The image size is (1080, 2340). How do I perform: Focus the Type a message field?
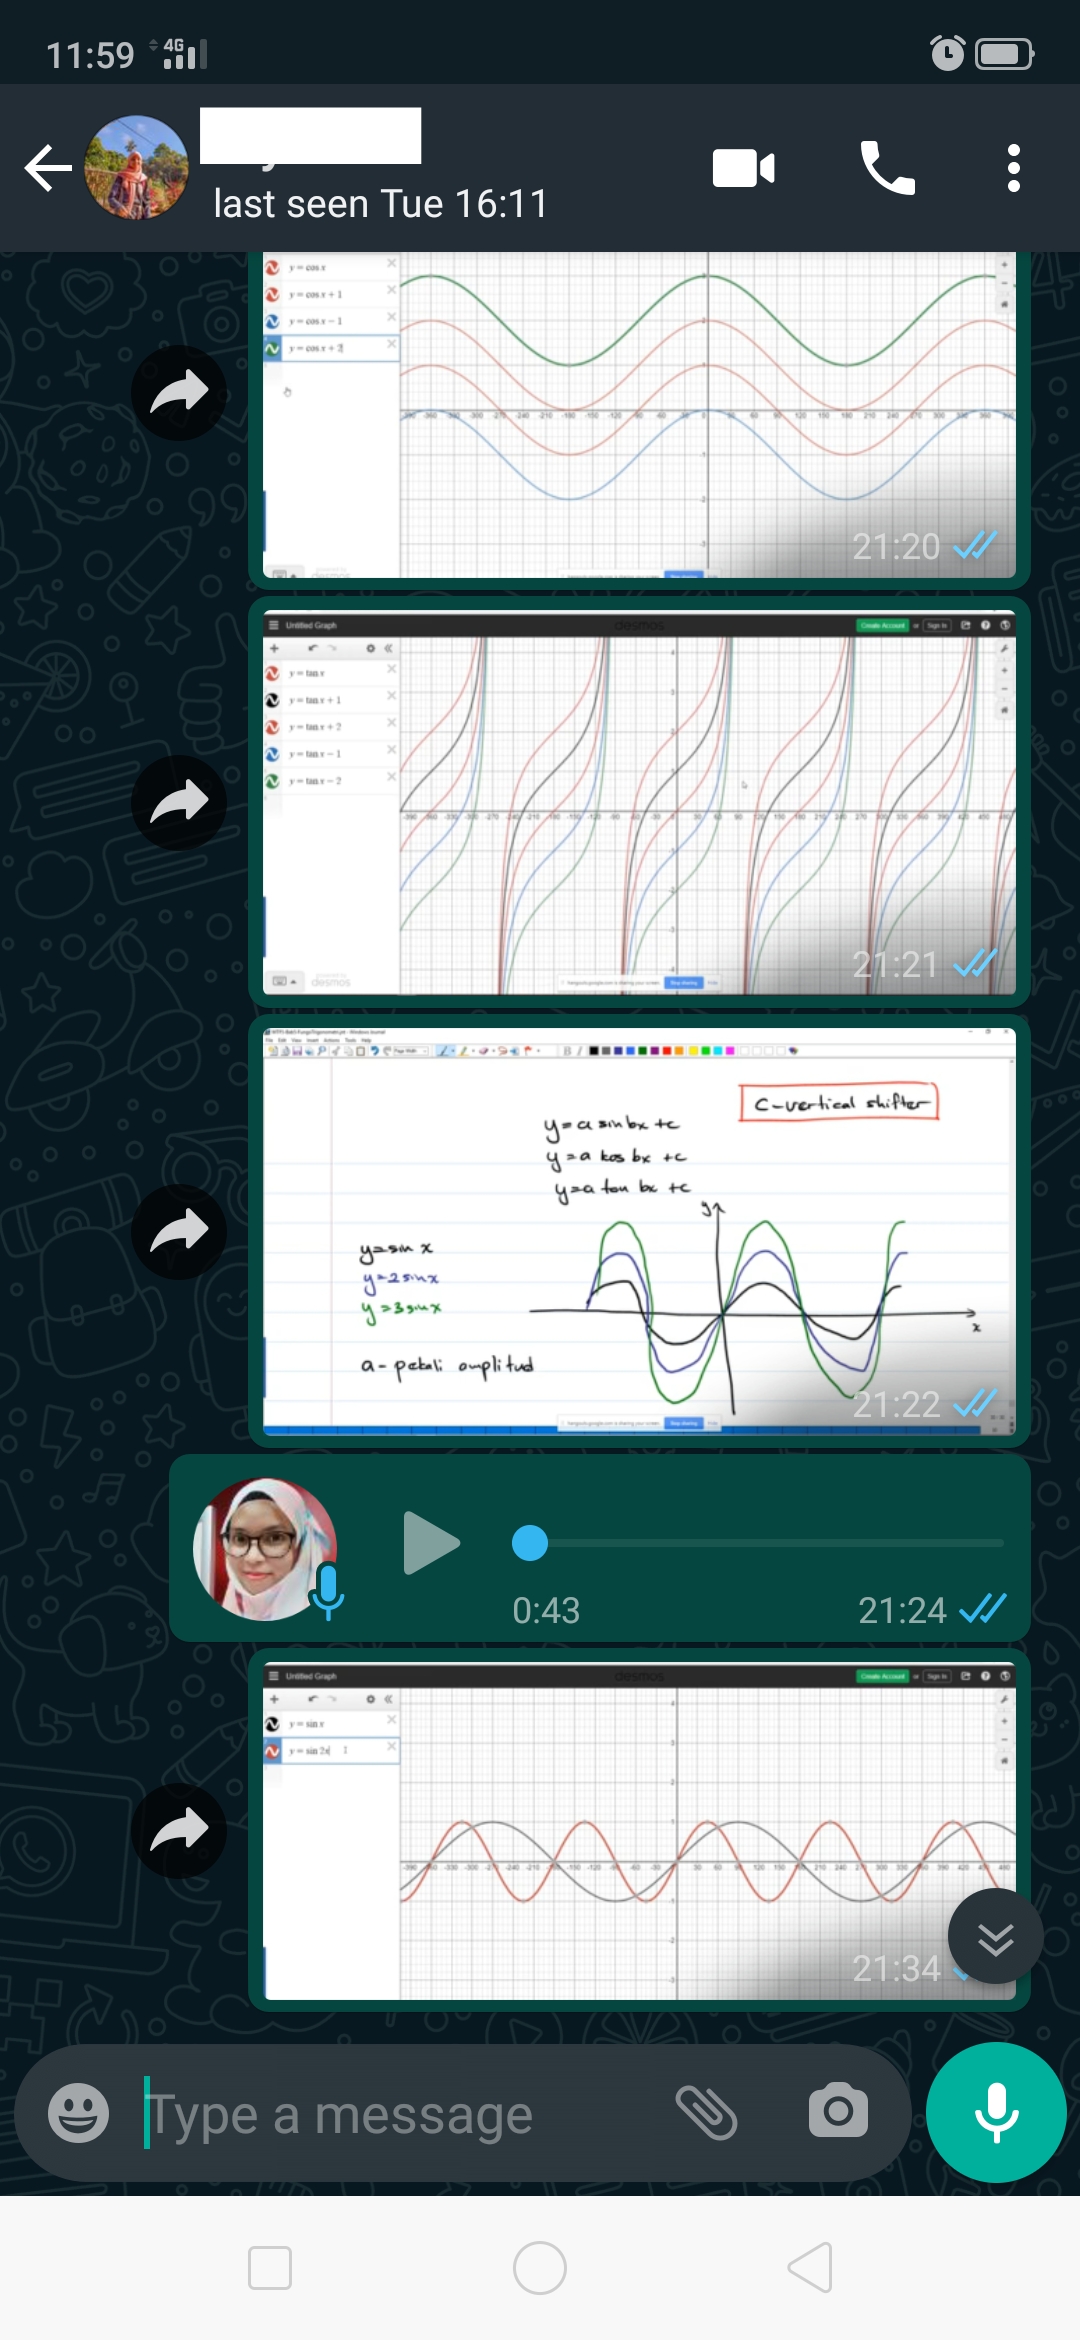[x=400, y=2115]
